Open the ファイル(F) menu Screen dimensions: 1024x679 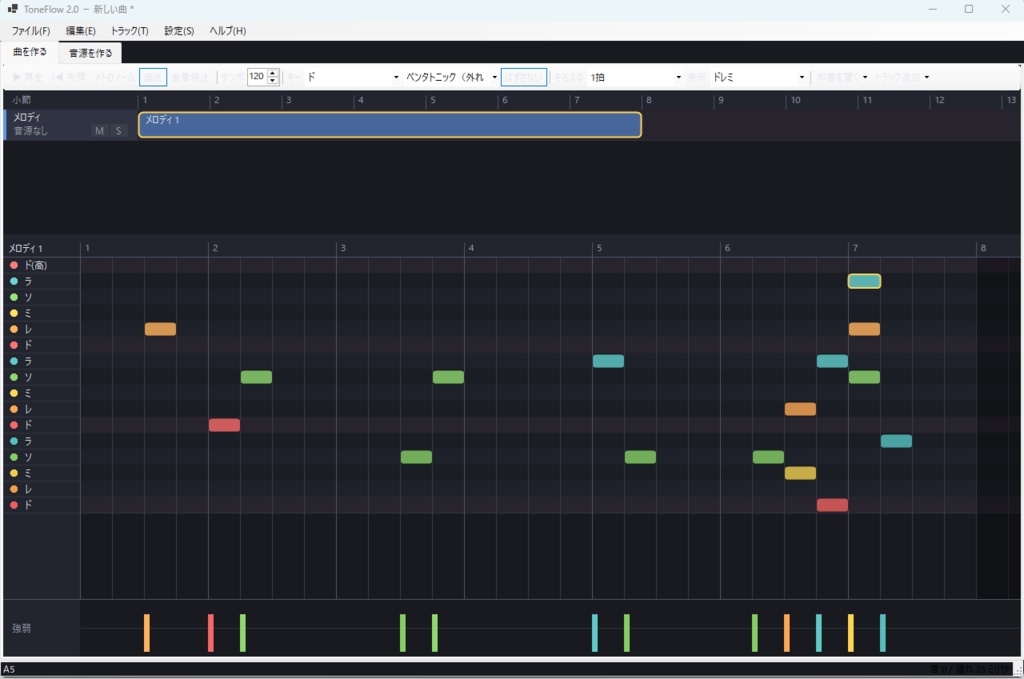click(x=31, y=31)
